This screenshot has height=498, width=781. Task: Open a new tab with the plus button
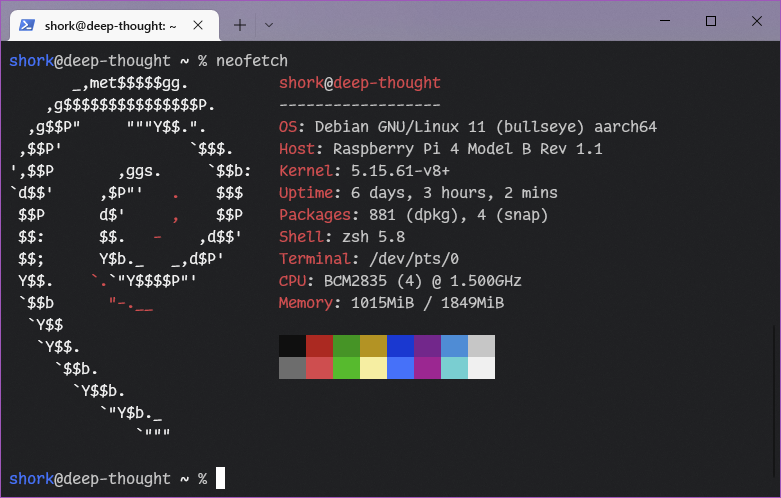coord(240,23)
